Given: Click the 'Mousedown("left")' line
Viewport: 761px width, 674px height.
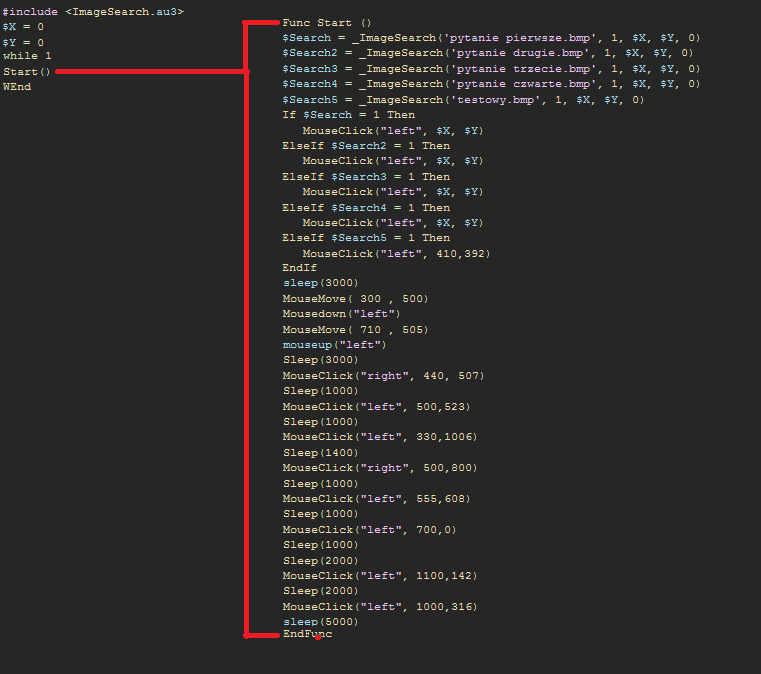Looking at the screenshot, I should 341,314.
